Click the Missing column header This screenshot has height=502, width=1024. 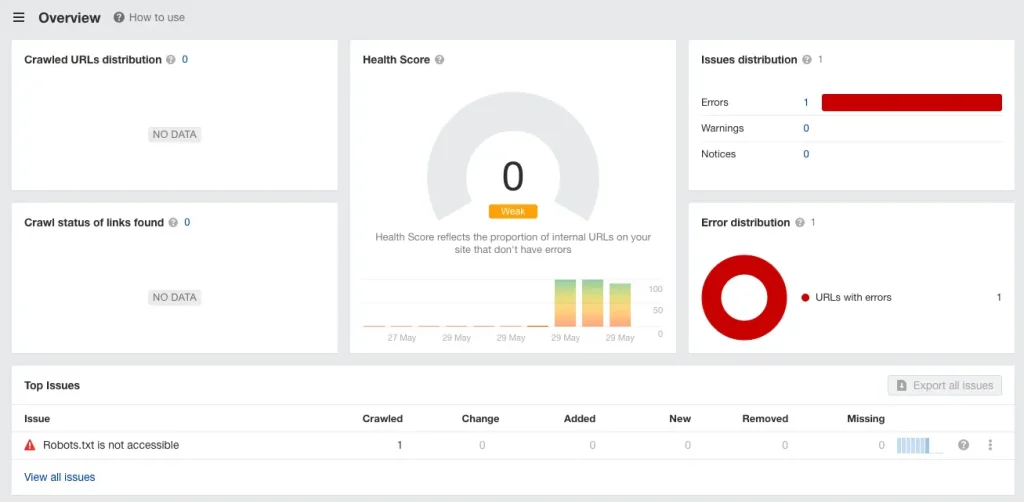[866, 419]
